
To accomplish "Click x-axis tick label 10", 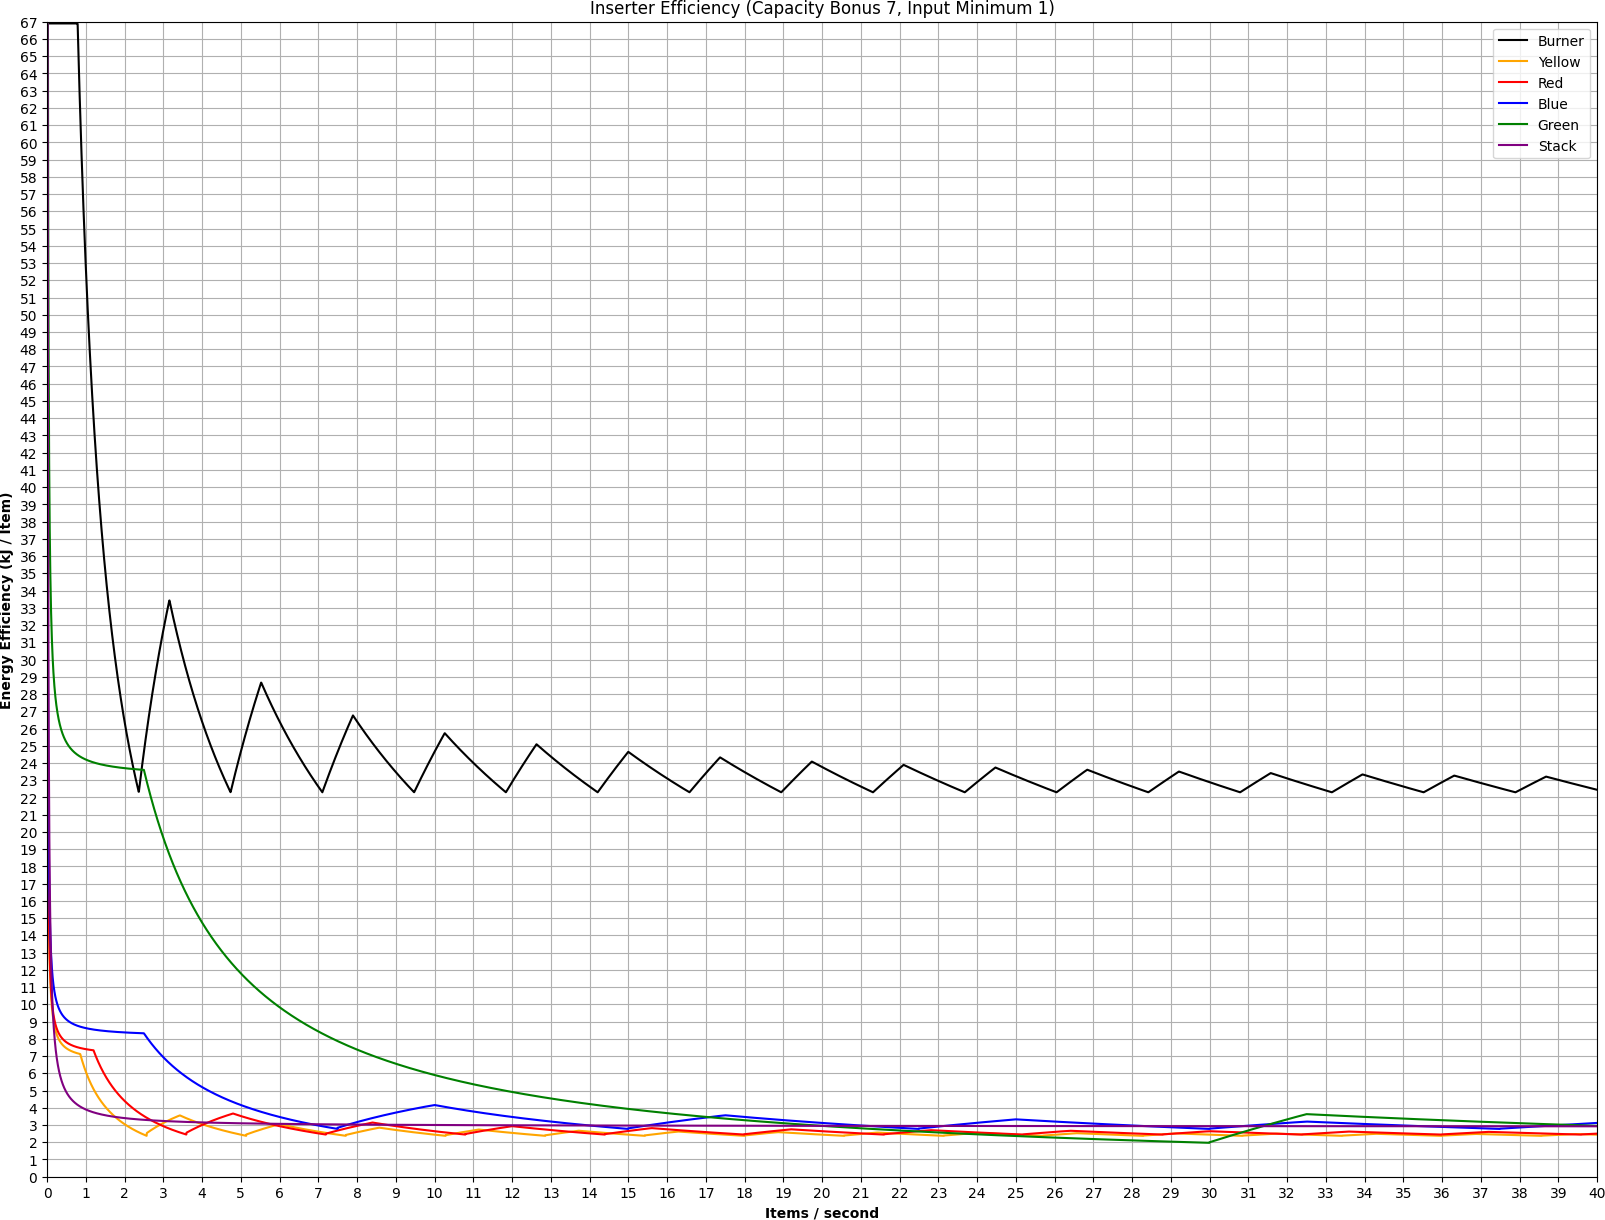I will pos(434,1193).
